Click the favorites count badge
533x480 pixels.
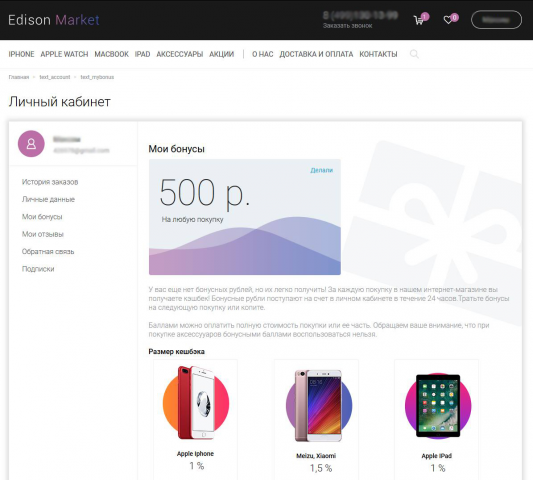pos(455,17)
